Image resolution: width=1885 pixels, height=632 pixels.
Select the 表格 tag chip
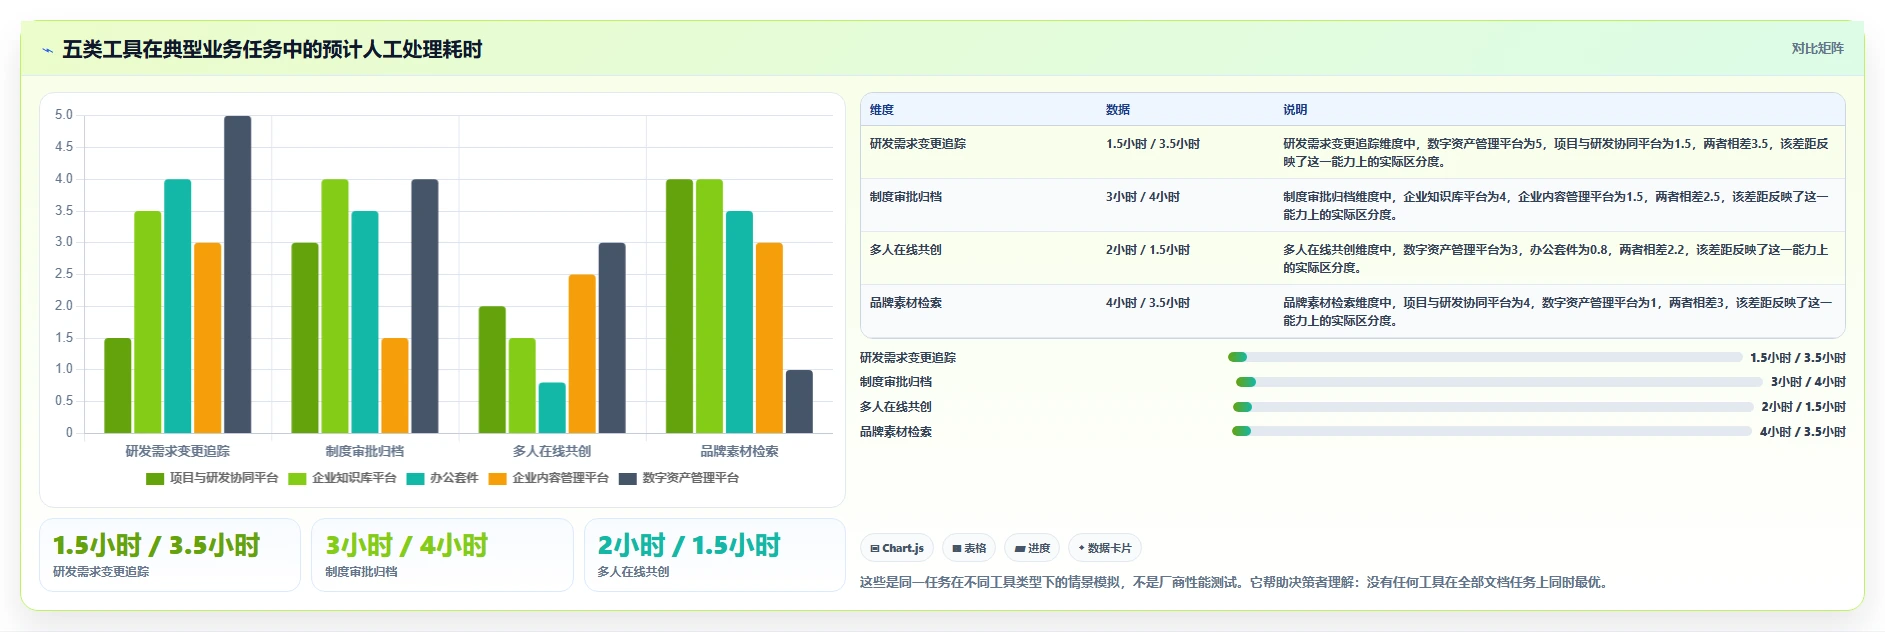969,548
